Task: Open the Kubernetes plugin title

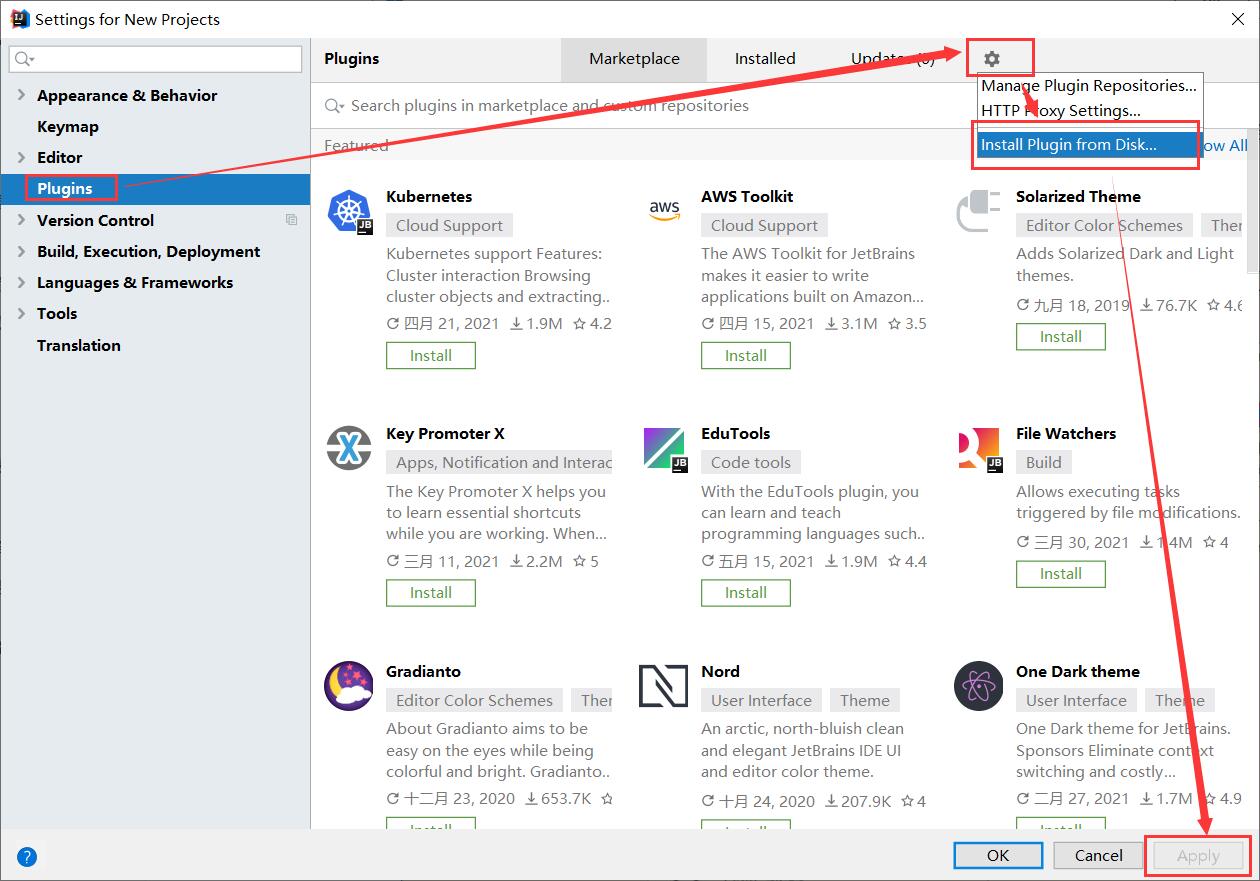Action: coord(429,197)
